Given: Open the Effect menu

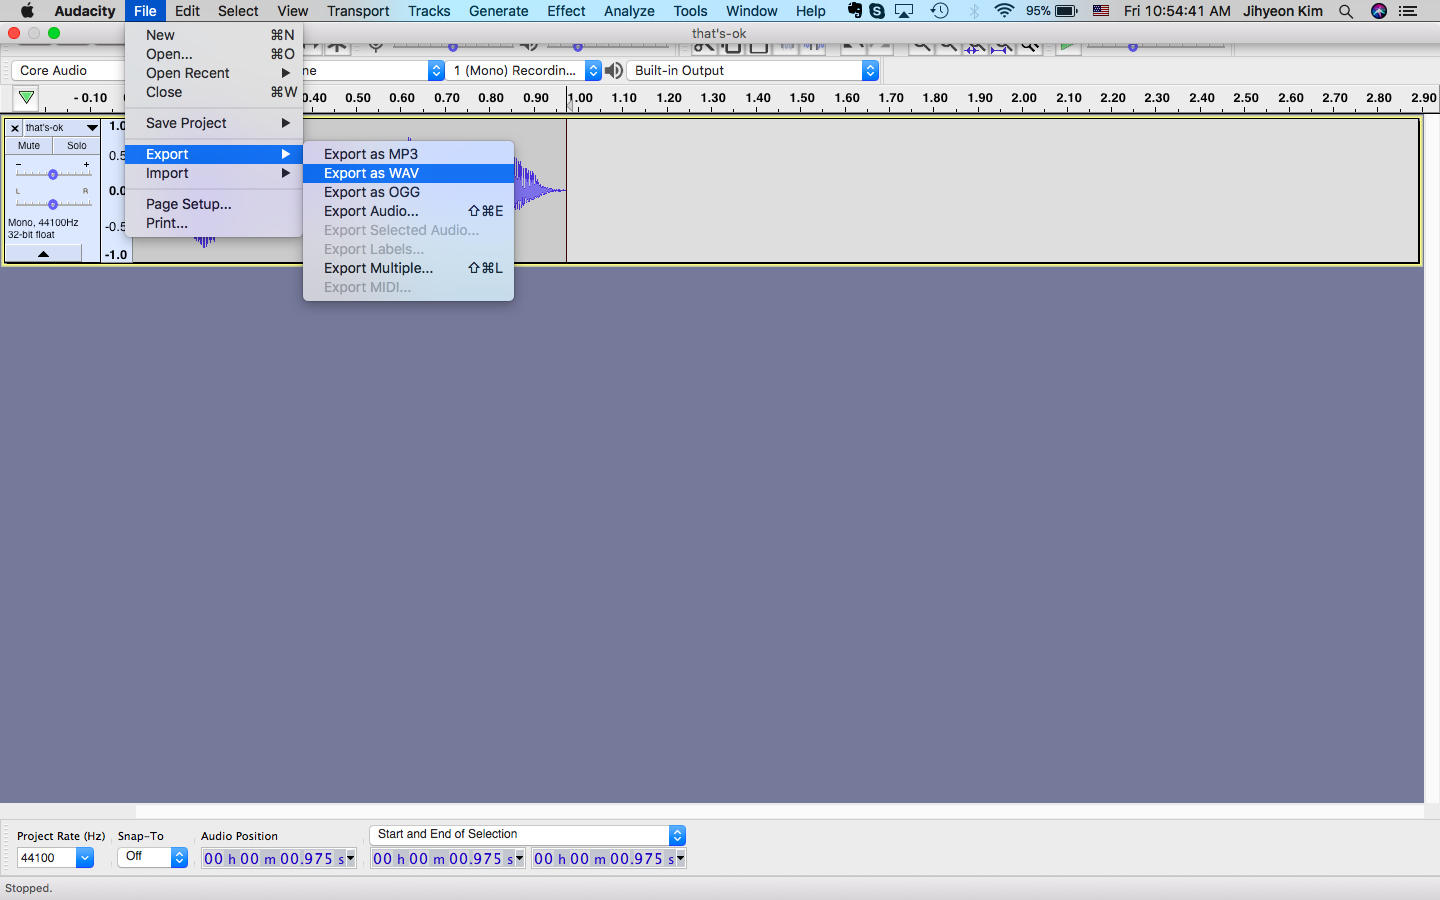Looking at the screenshot, I should pyautogui.click(x=566, y=11).
